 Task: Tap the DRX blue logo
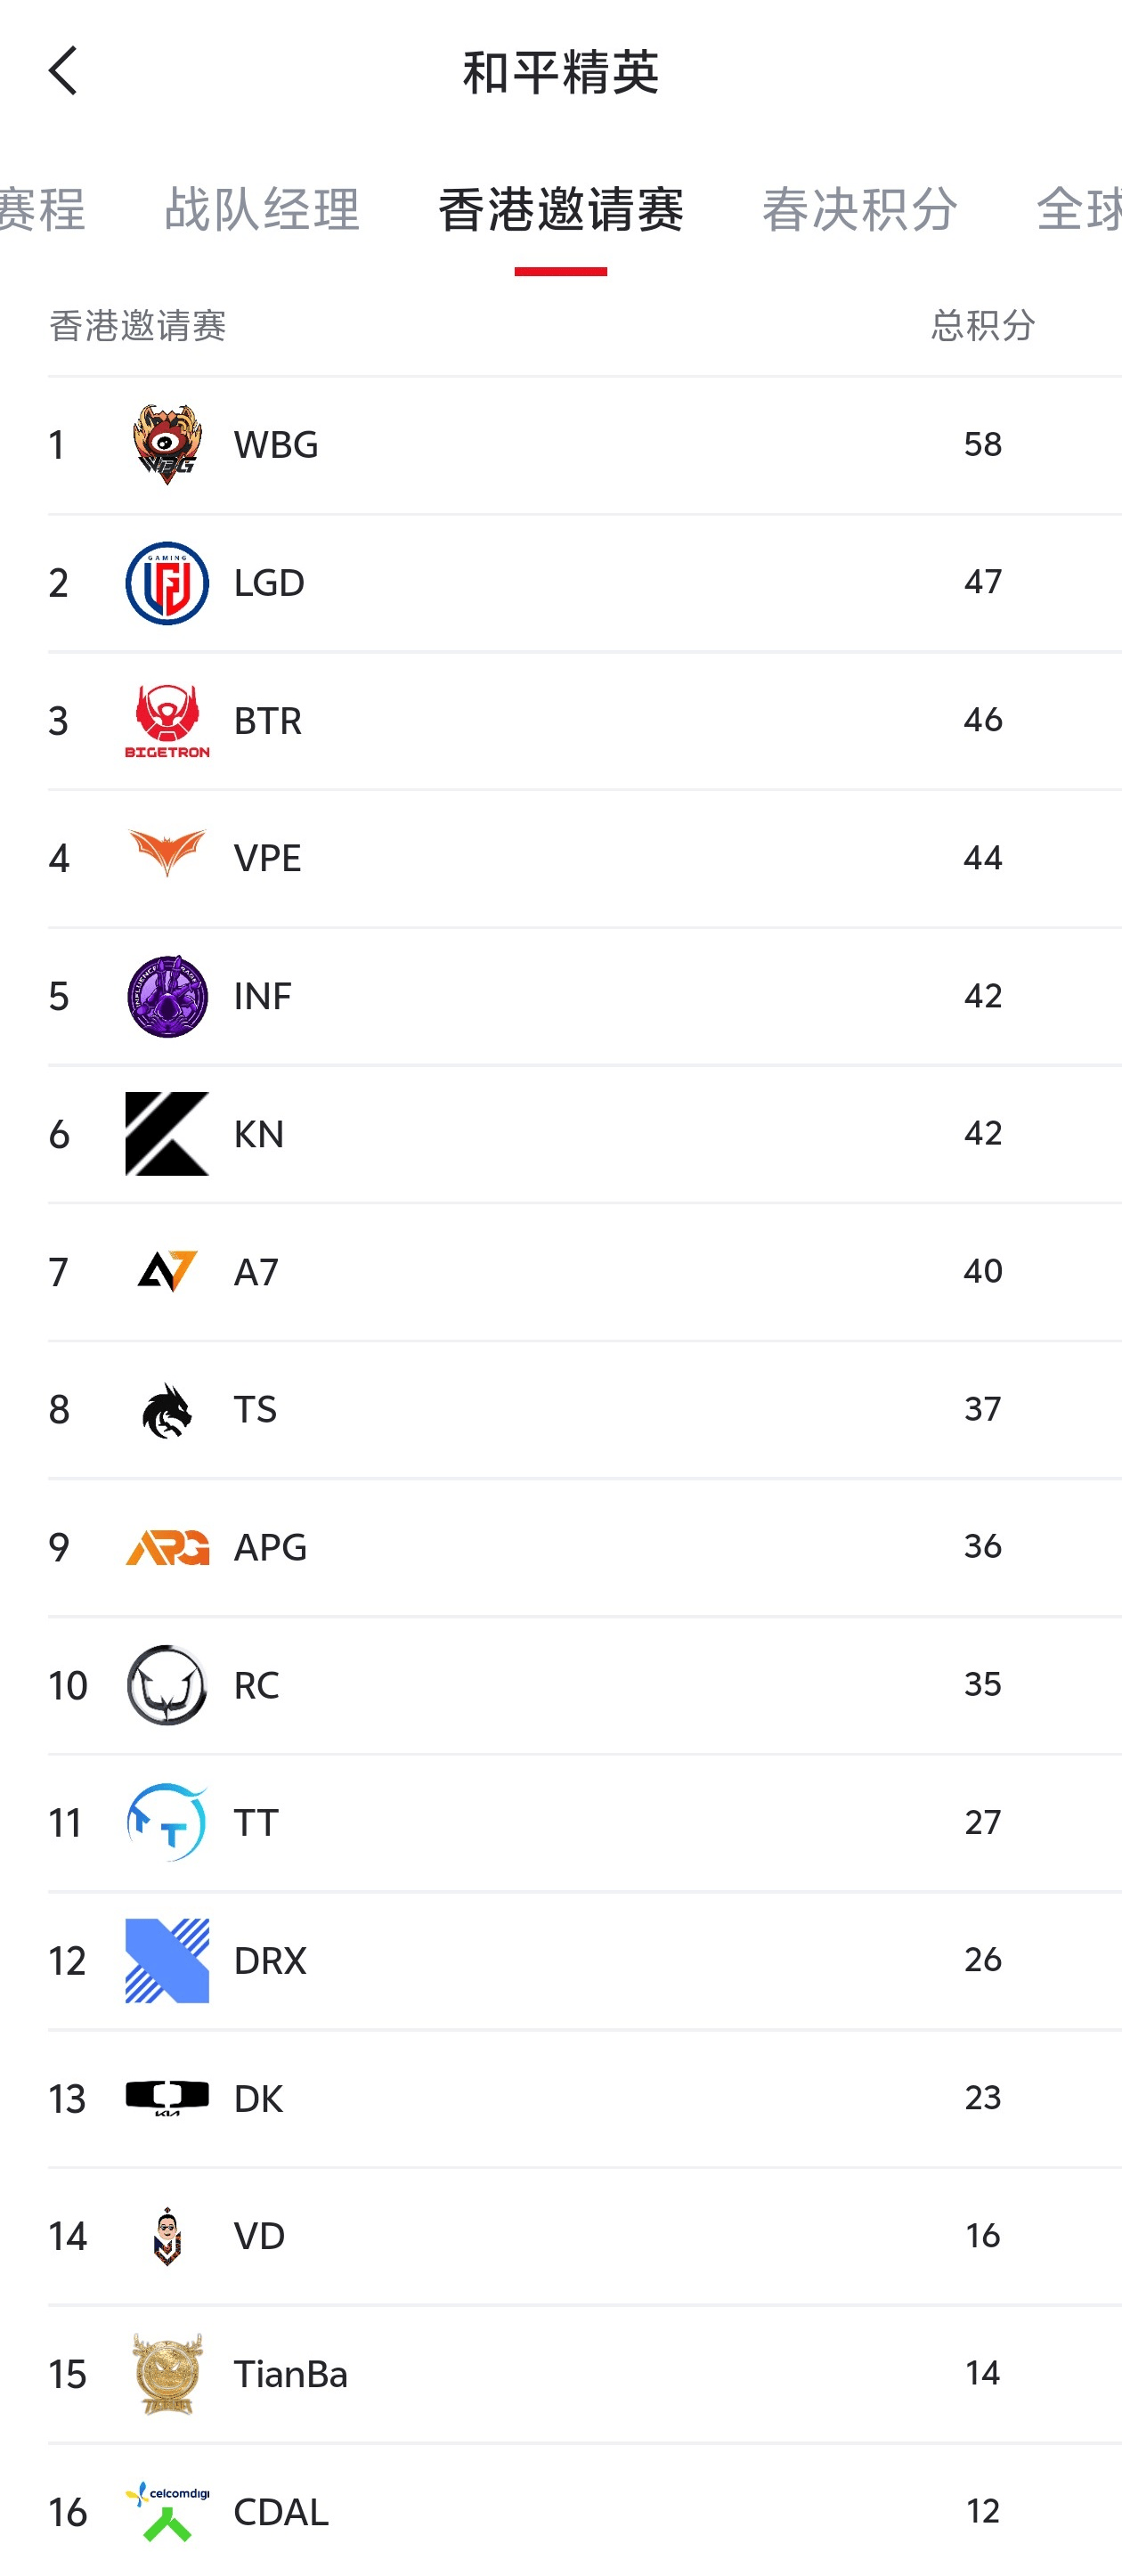tap(167, 1960)
